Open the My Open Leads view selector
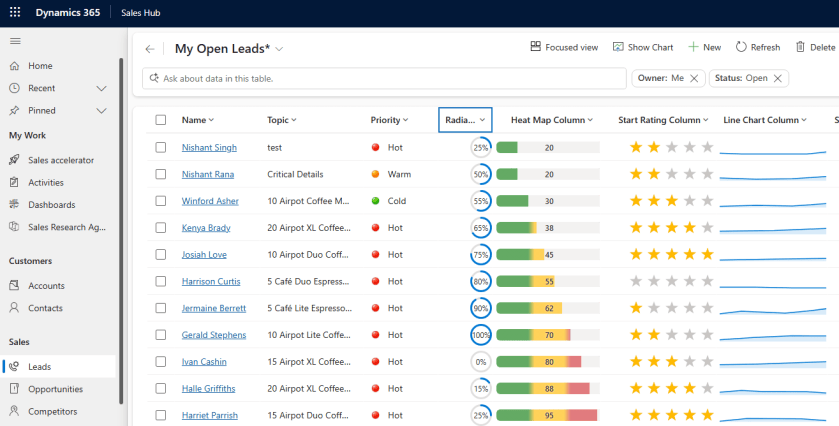 (x=279, y=49)
